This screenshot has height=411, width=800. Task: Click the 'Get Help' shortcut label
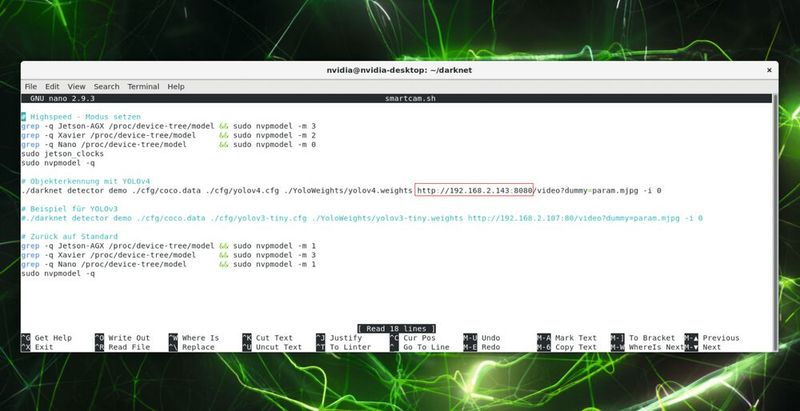53,338
